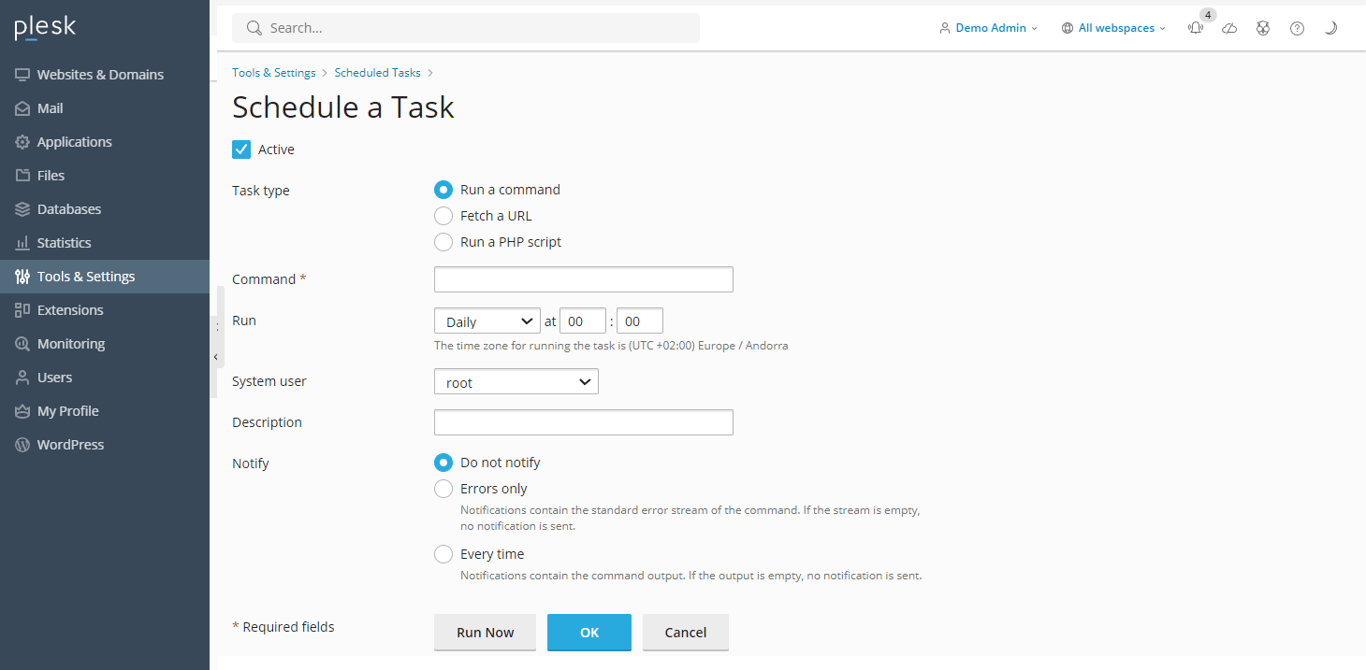Click the Plesk owl mascot icon
The width and height of the screenshot is (1366, 670).
pos(1263,28)
